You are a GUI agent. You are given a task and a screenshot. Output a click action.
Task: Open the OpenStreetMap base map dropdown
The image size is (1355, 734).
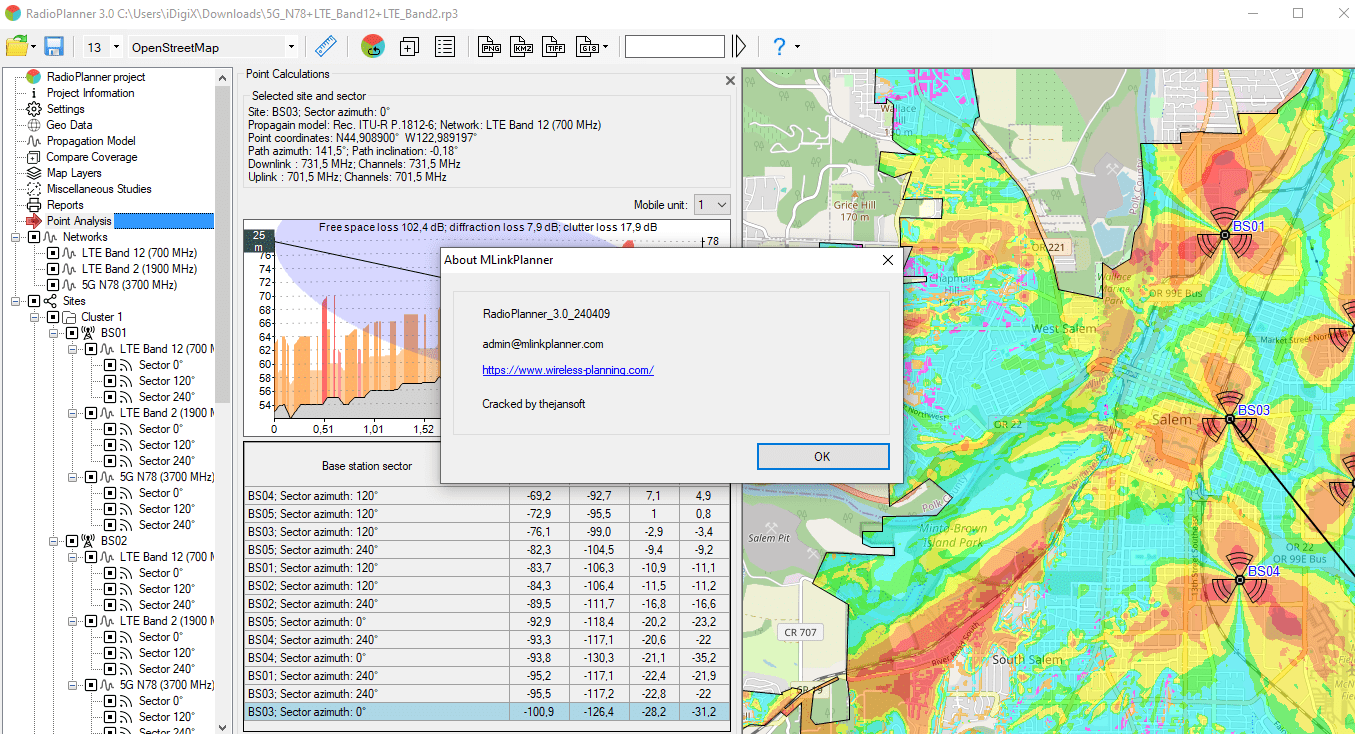pyautogui.click(x=291, y=47)
